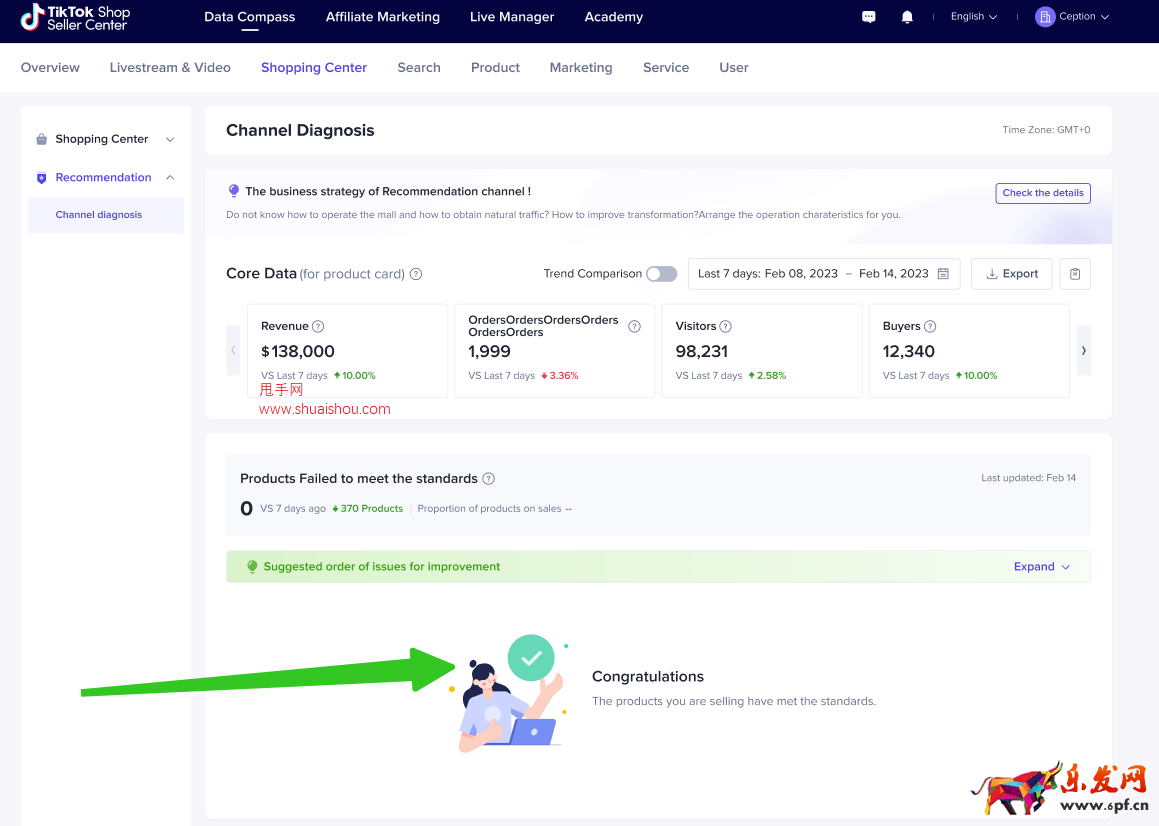Click the Check the details button
The height and width of the screenshot is (826, 1159).
pos(1042,193)
